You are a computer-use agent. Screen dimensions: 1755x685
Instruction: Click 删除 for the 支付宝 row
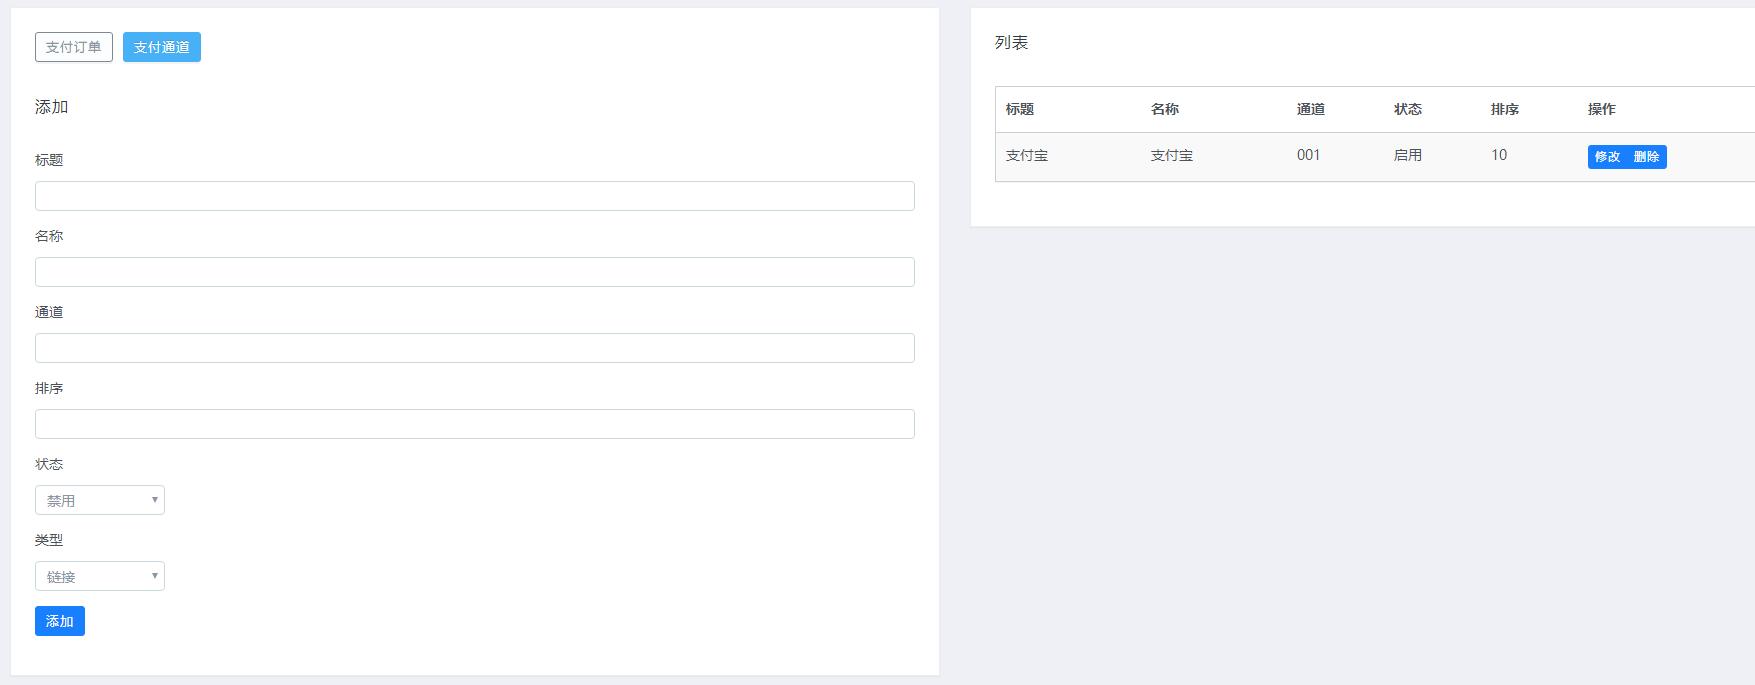click(x=1646, y=157)
